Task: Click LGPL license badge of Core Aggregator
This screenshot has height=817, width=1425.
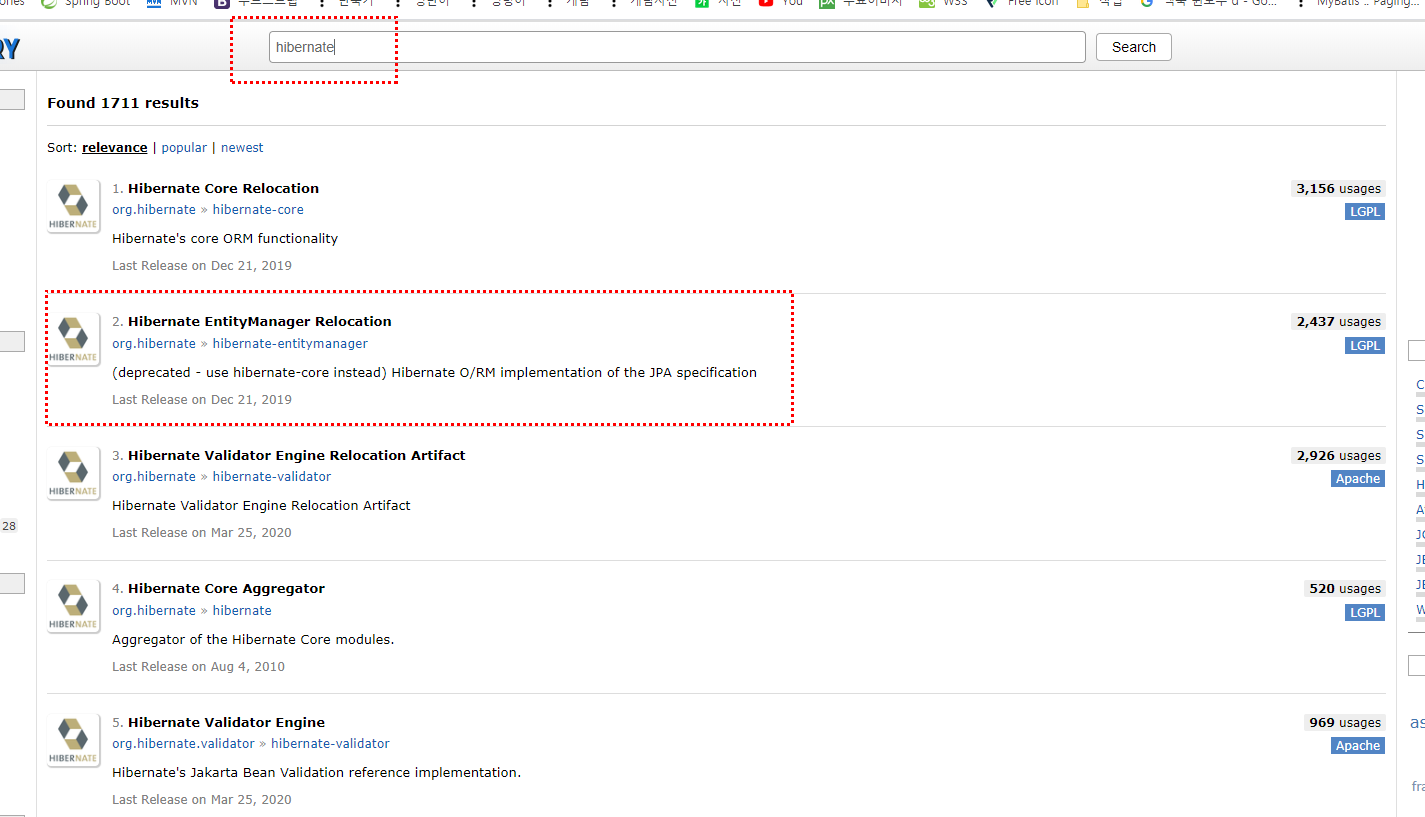Action: [x=1365, y=612]
